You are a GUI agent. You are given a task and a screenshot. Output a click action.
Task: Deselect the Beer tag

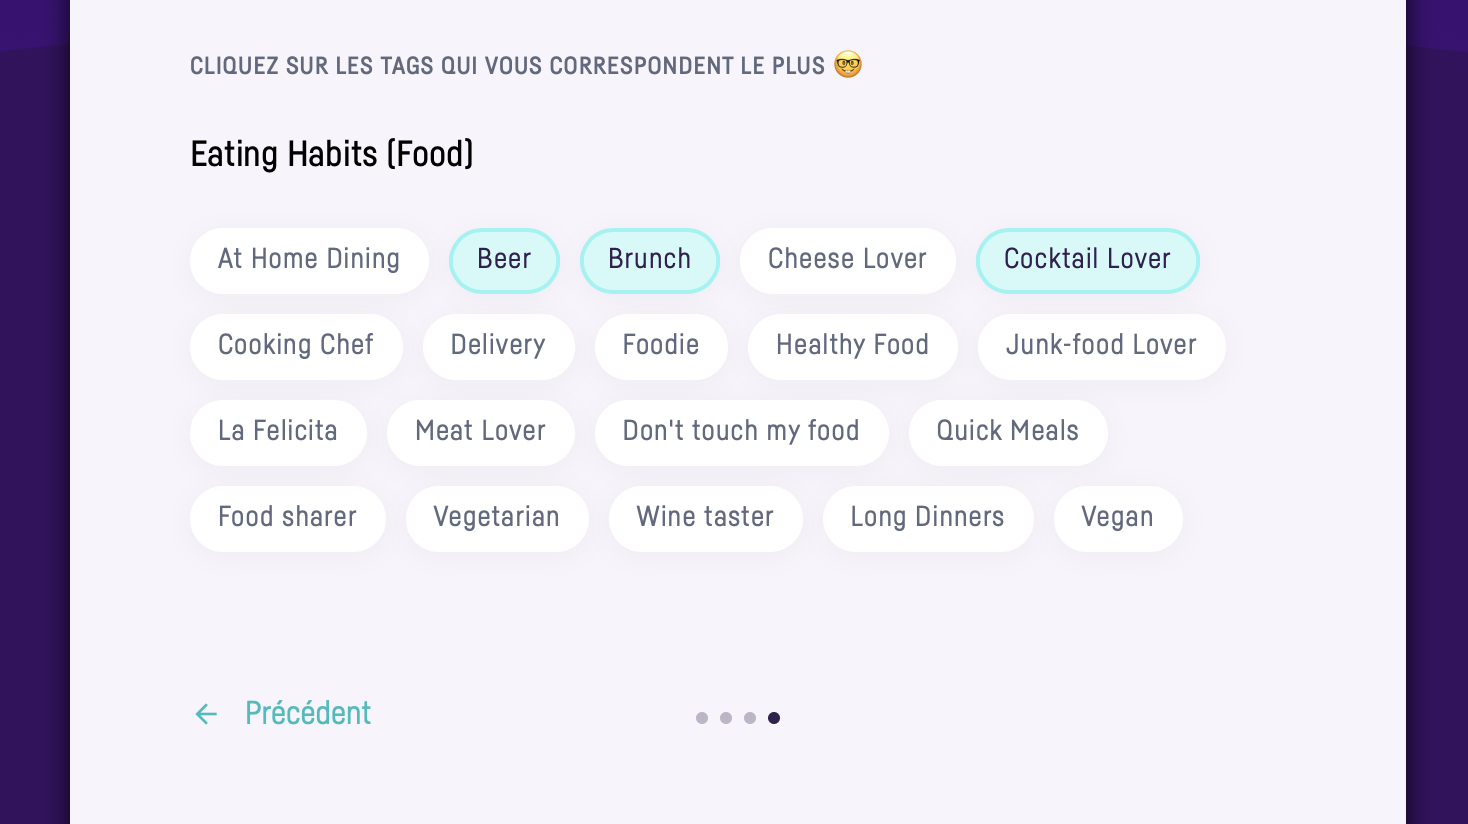[504, 260]
